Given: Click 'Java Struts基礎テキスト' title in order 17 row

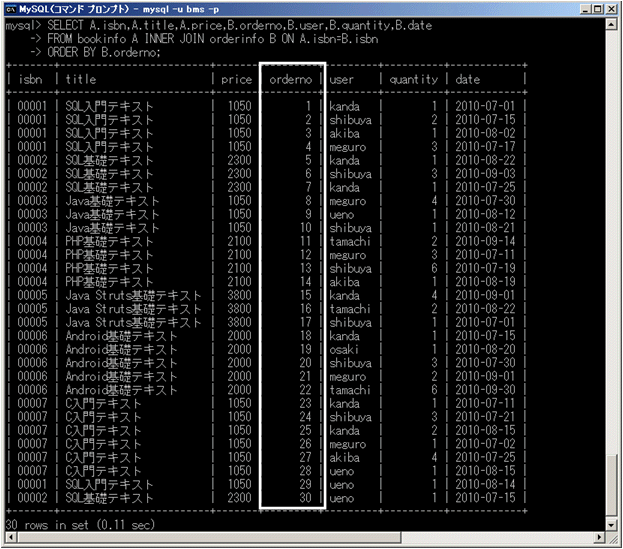Looking at the screenshot, I should (x=134, y=322).
